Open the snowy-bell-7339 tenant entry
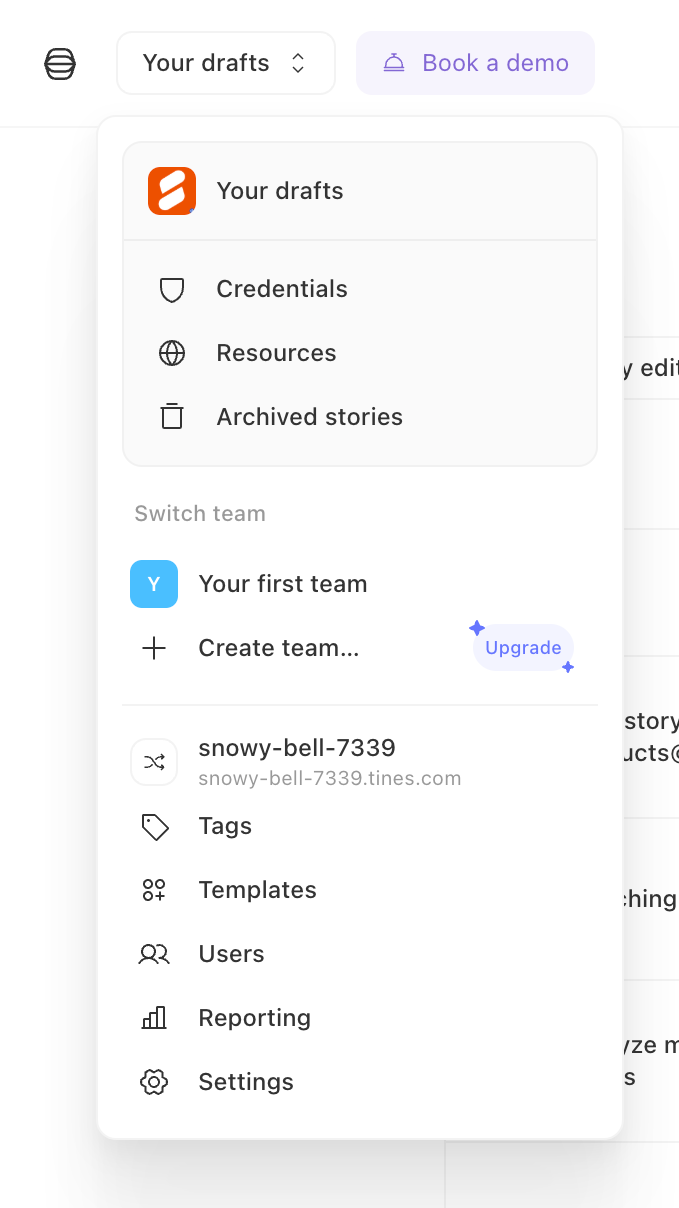Viewport: 679px width, 1208px height. click(297, 747)
